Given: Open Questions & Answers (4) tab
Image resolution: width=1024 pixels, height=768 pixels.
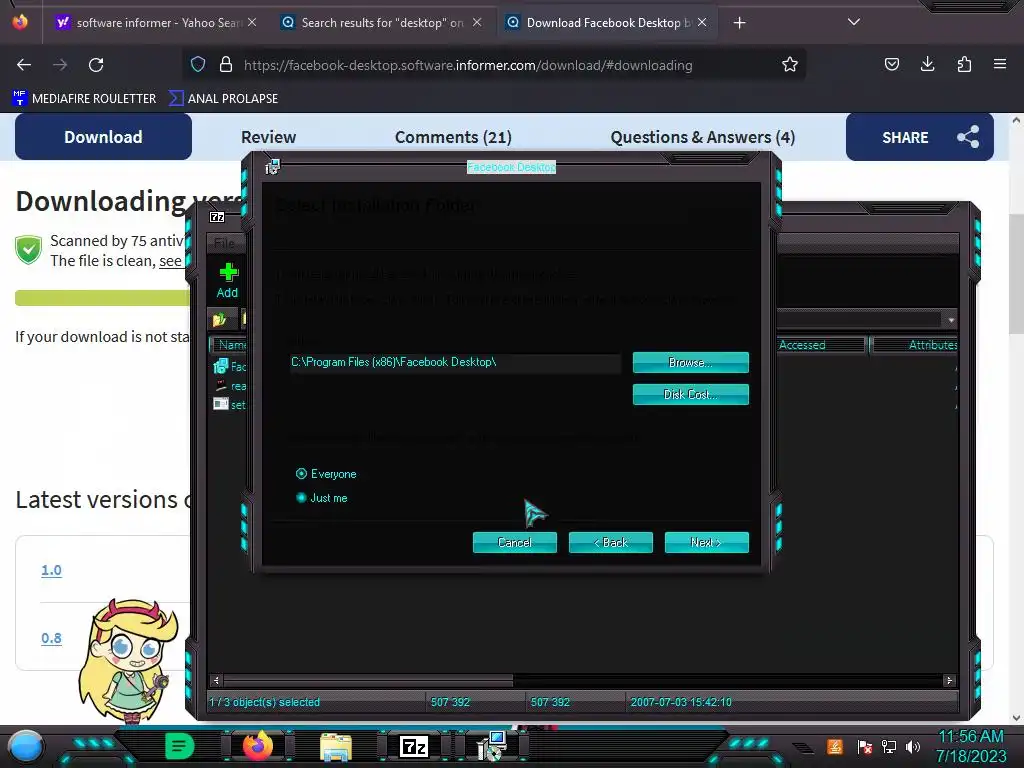Looking at the screenshot, I should (703, 137).
